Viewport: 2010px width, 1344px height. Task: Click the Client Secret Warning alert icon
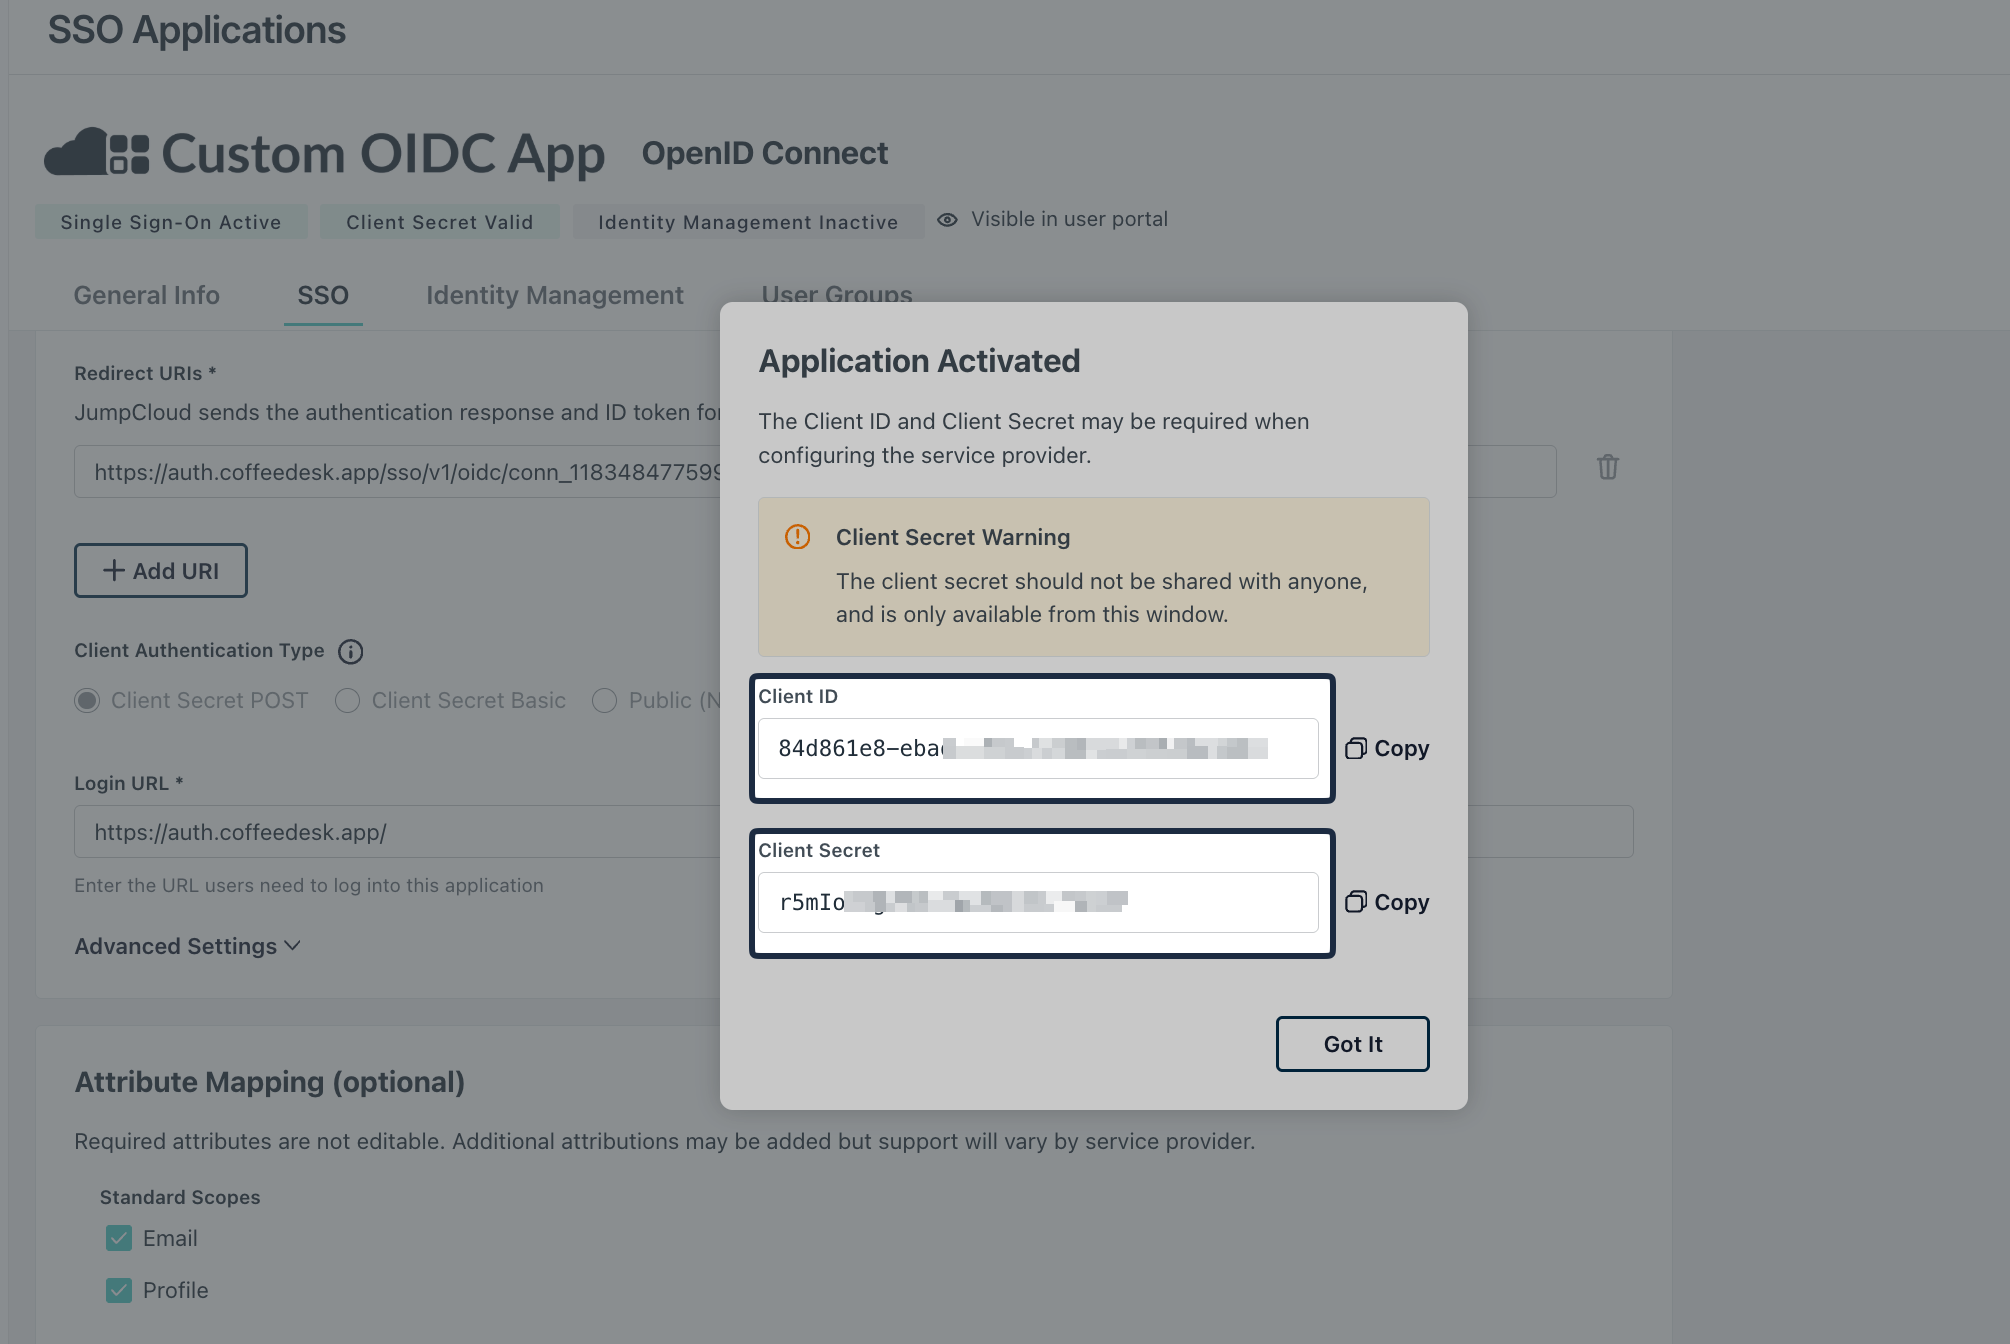797,537
